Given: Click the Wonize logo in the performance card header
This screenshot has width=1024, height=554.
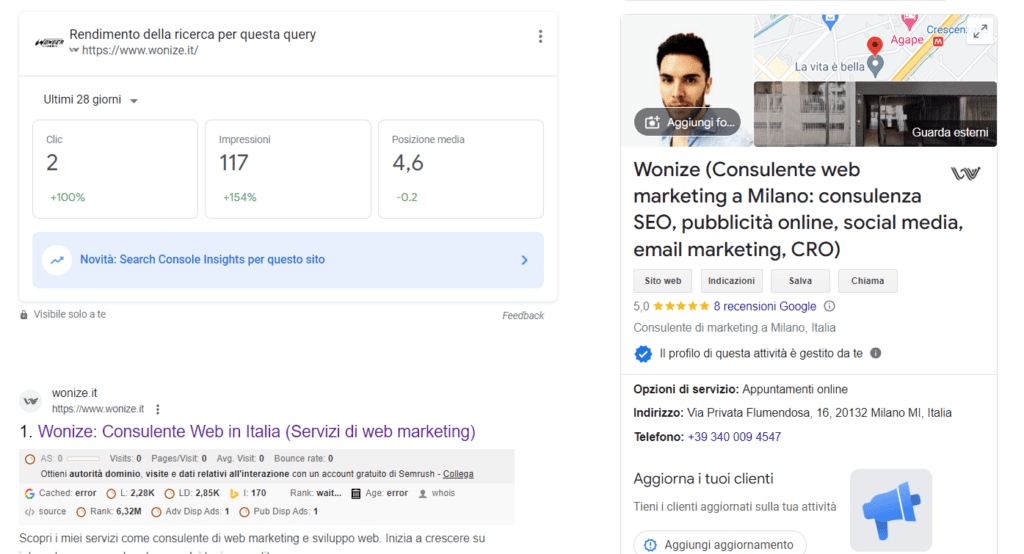Looking at the screenshot, I should coord(49,43).
